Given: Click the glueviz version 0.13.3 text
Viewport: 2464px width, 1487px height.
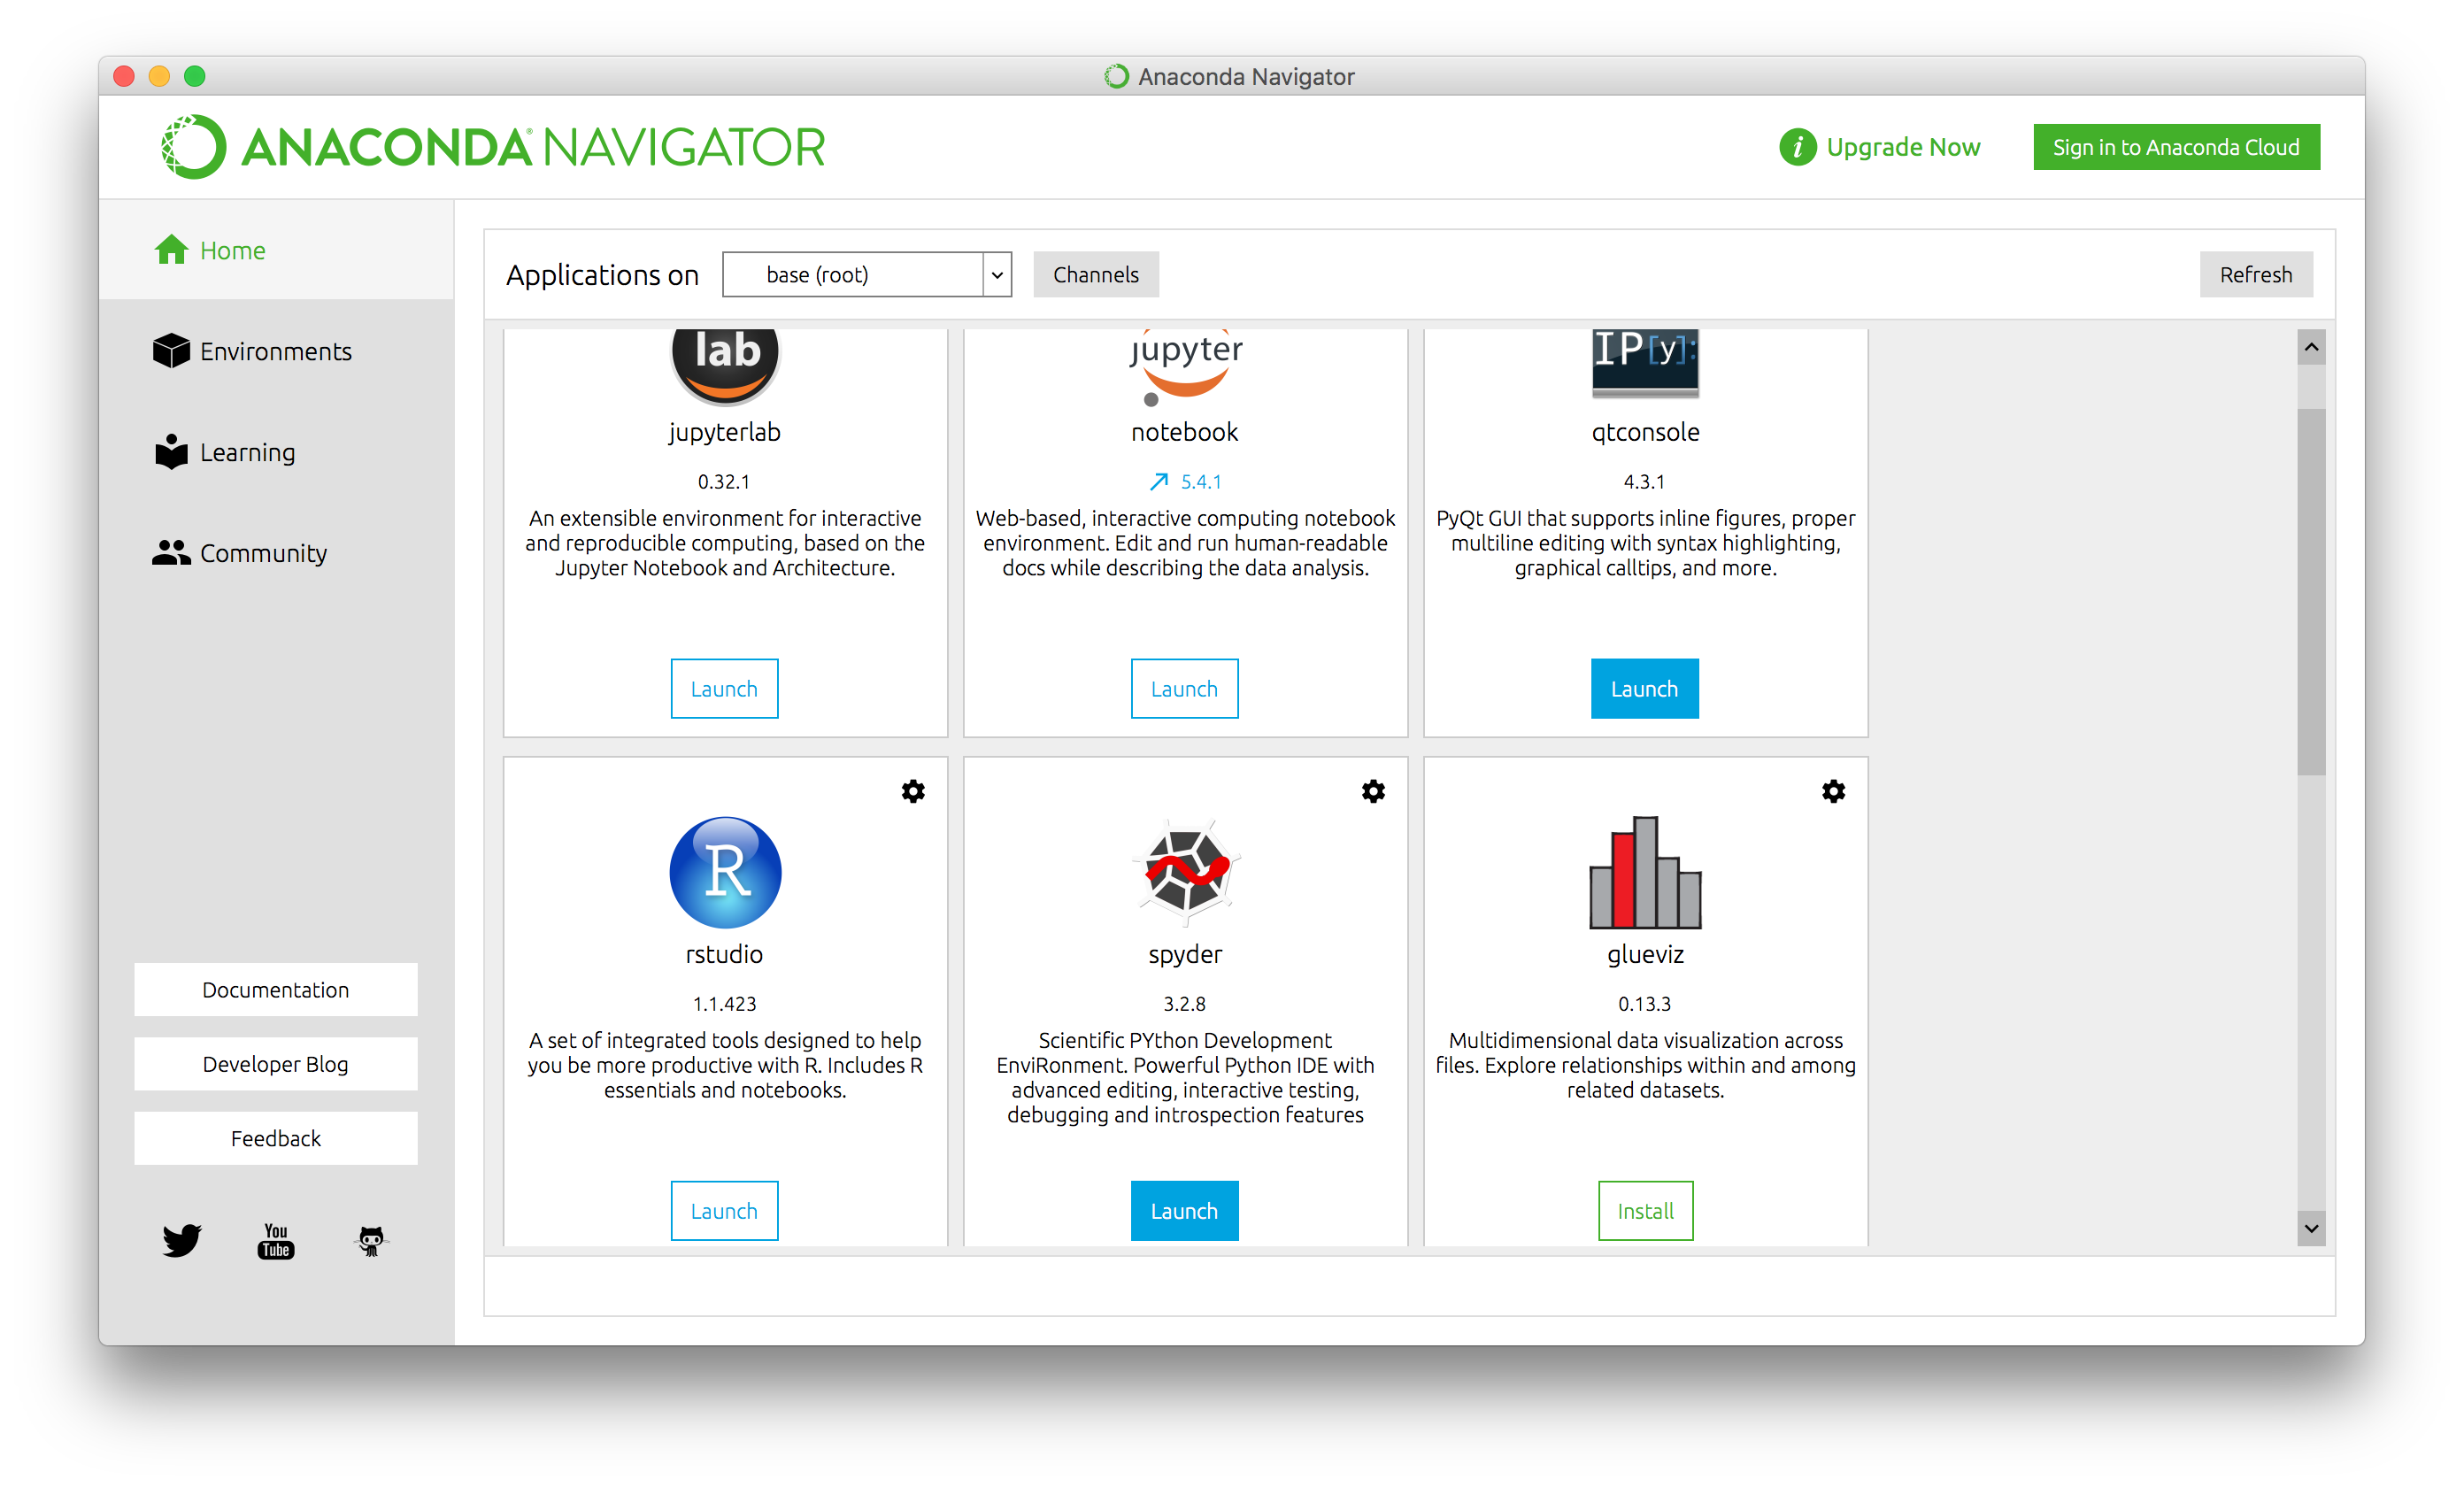Looking at the screenshot, I should pos(1644,1004).
